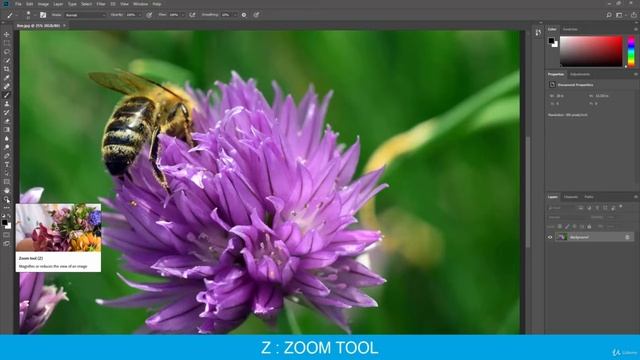Open the Layers panel options menu
Screen dimensions: 640x360
pos(636,197)
